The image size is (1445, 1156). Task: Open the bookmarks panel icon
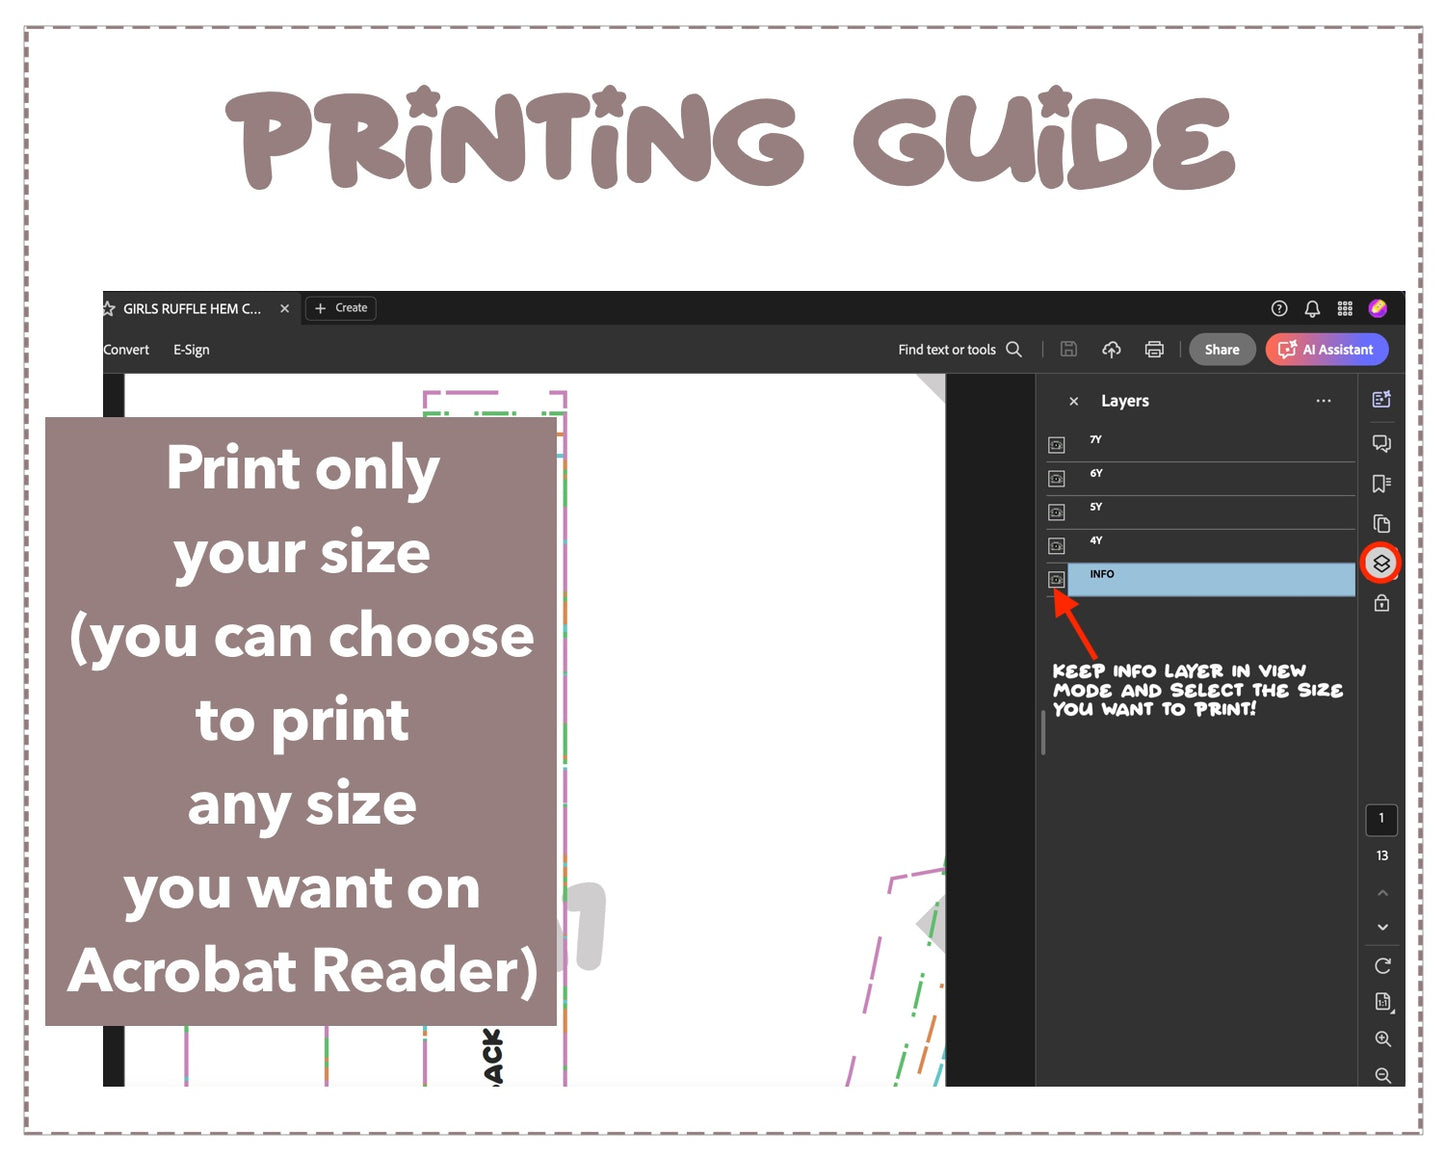[1381, 484]
